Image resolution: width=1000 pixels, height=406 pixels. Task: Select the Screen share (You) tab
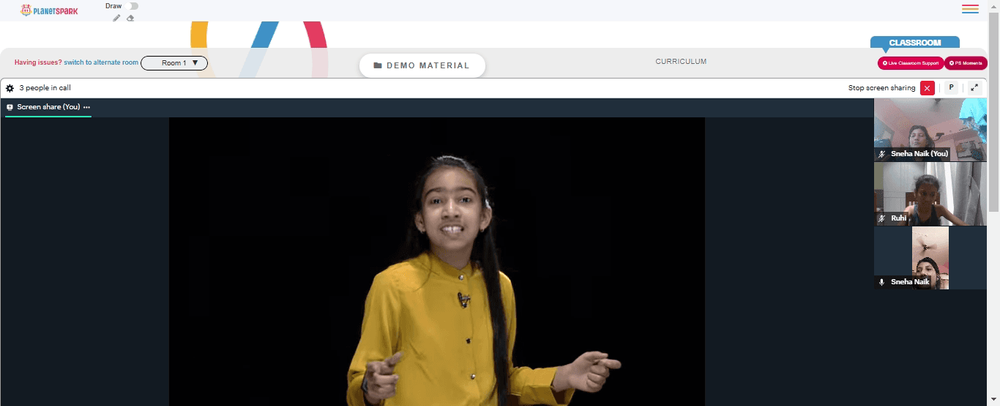tap(48, 107)
